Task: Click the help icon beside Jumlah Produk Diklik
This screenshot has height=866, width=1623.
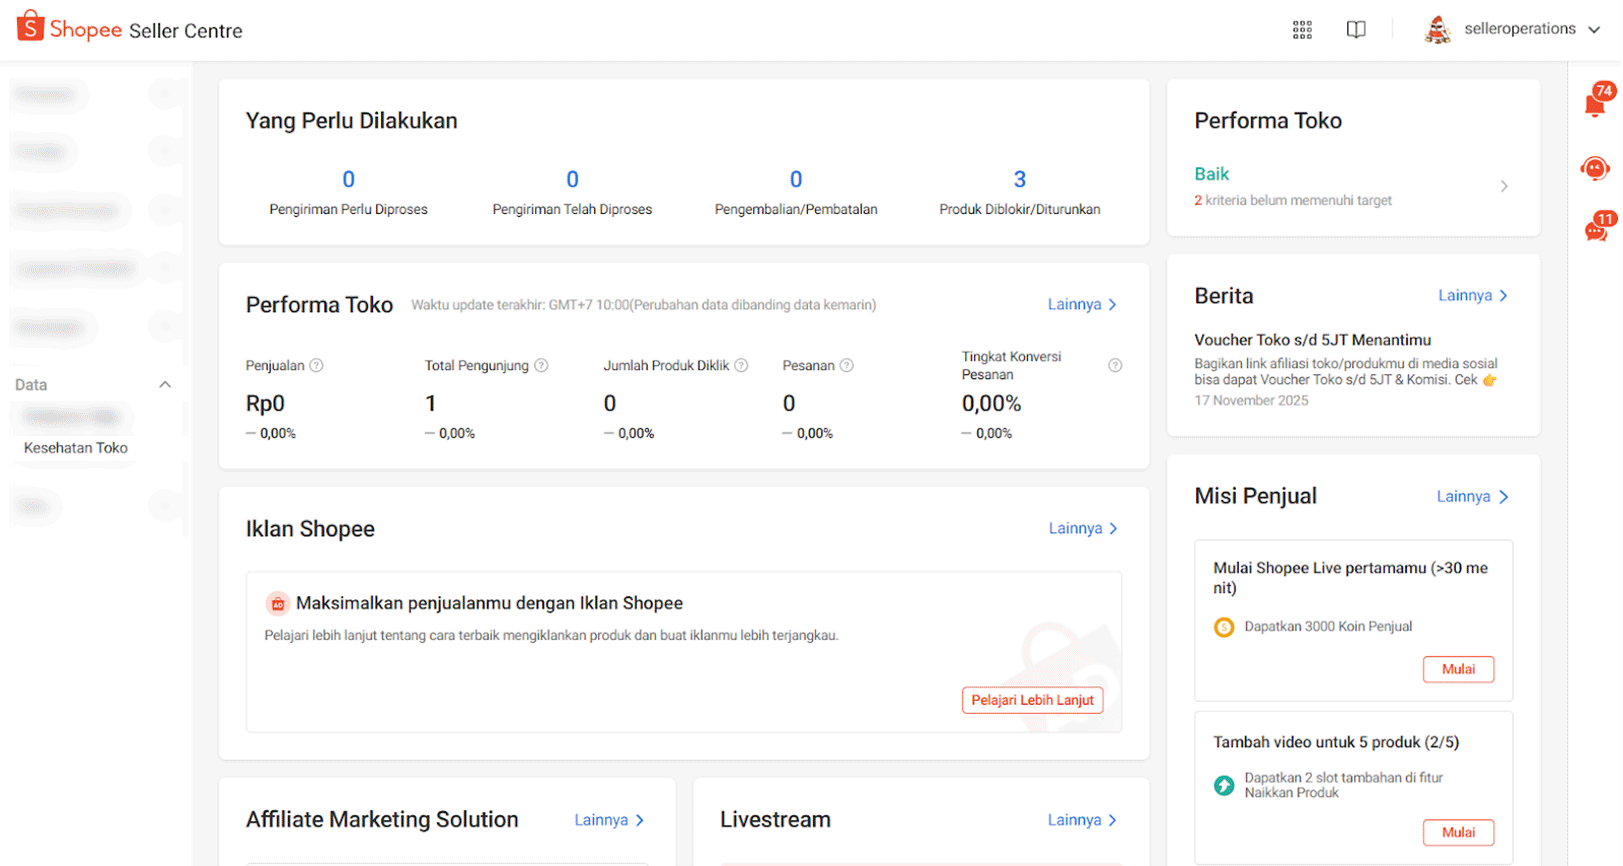Action: tap(741, 366)
